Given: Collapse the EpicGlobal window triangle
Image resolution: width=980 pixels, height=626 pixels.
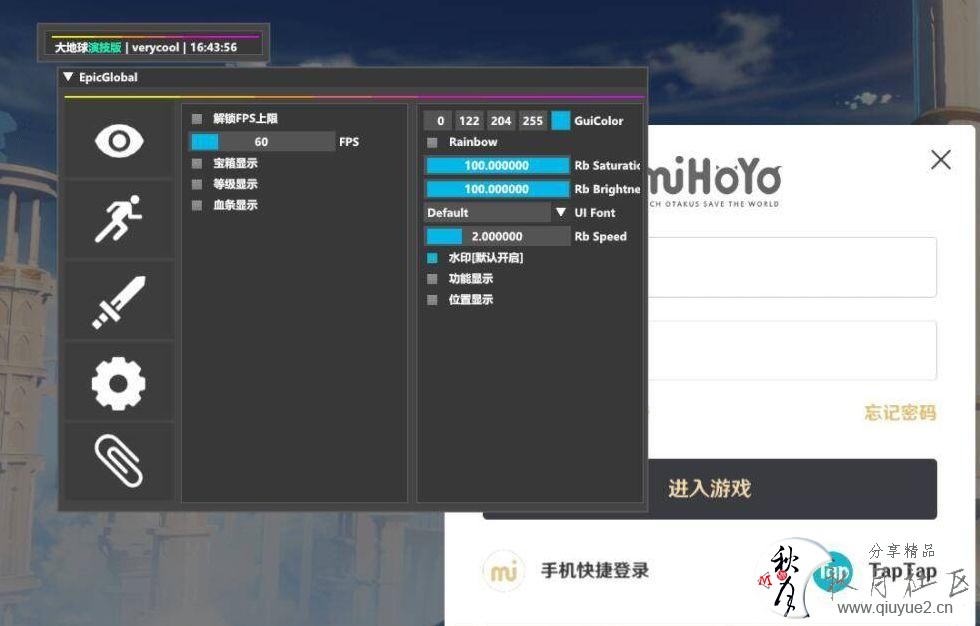Looking at the screenshot, I should coord(69,77).
